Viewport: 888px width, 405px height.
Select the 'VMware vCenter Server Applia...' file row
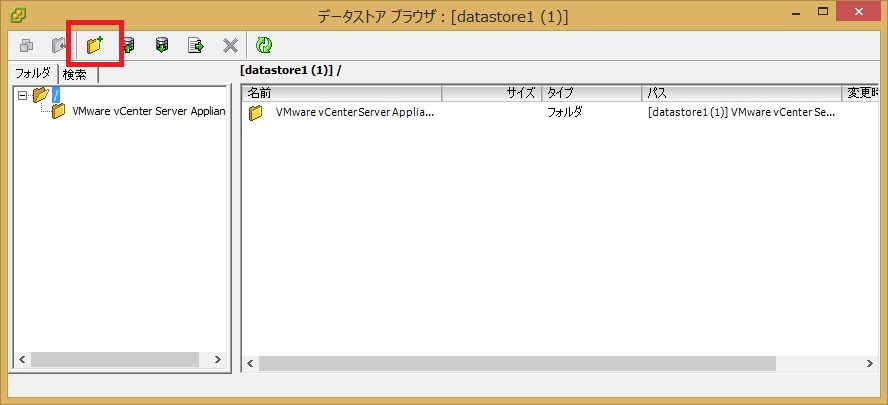tap(561, 112)
